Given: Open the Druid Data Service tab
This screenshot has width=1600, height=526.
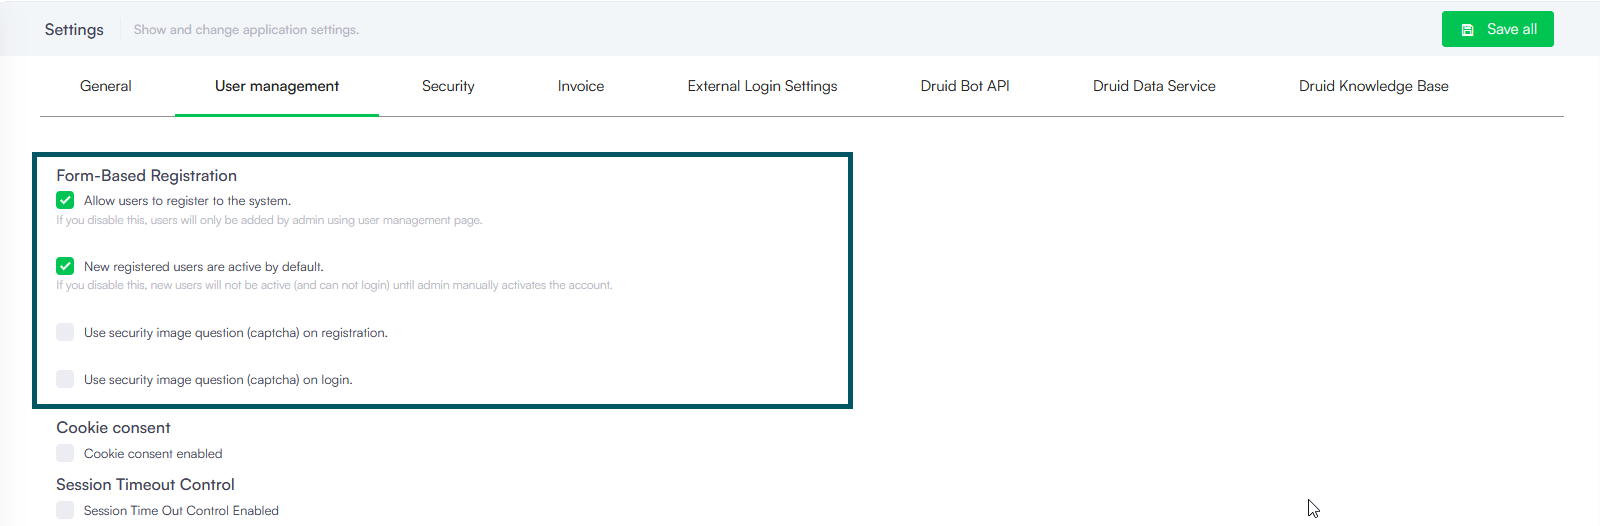Looking at the screenshot, I should 1154,86.
